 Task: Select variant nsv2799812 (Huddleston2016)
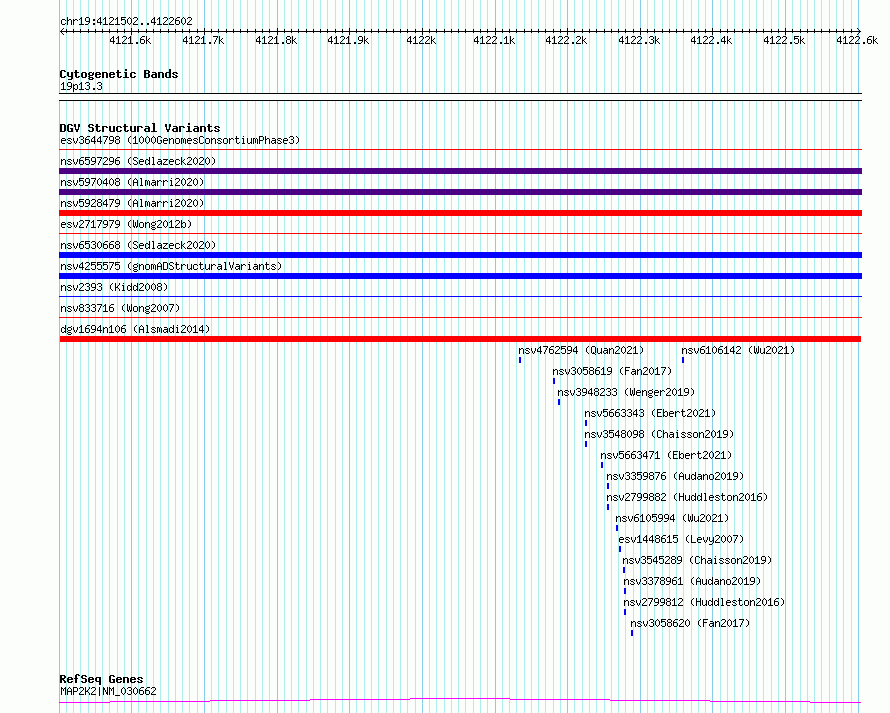(x=704, y=602)
